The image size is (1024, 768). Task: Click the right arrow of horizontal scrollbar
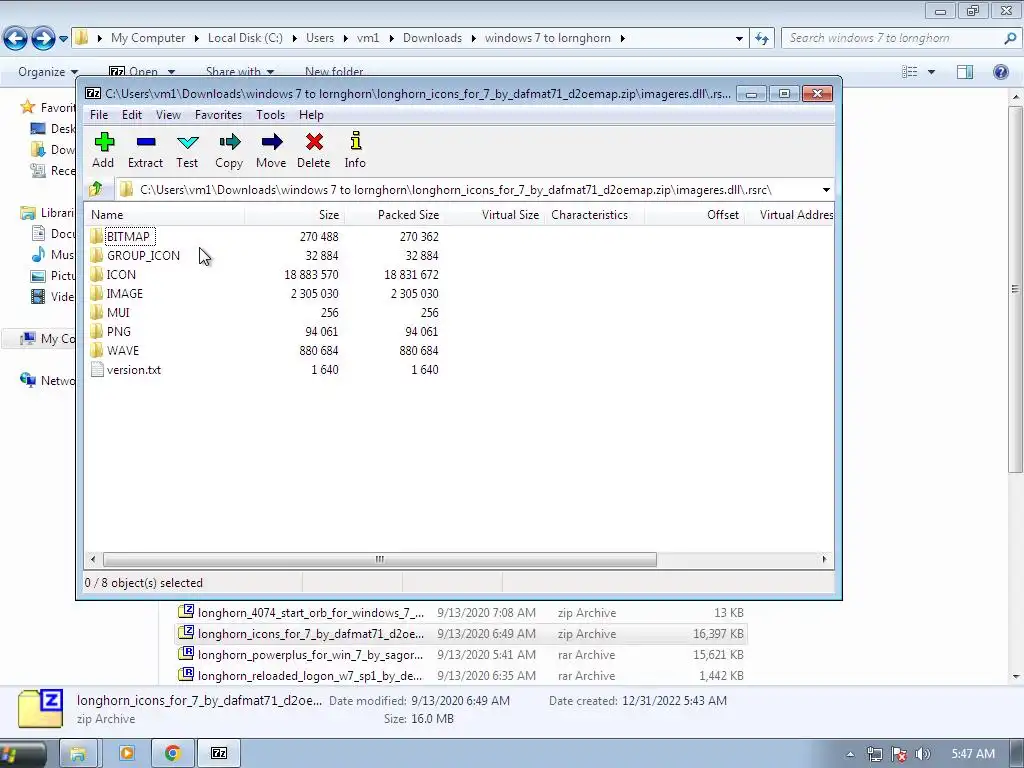click(x=824, y=560)
